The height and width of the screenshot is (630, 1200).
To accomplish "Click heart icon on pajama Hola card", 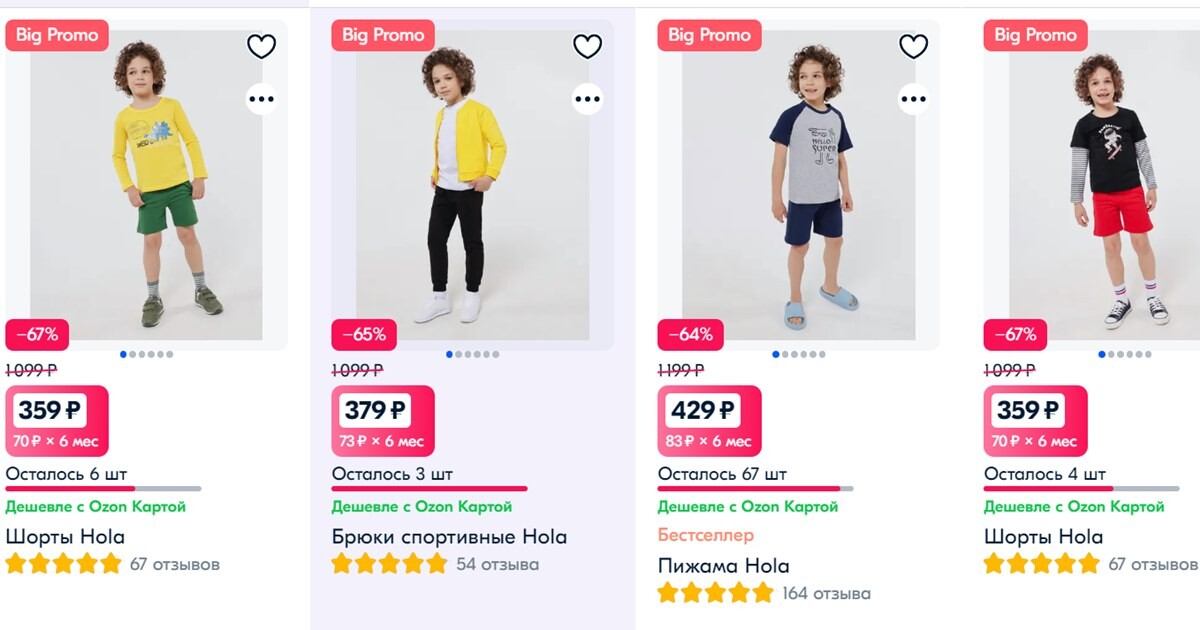I will tap(913, 46).
